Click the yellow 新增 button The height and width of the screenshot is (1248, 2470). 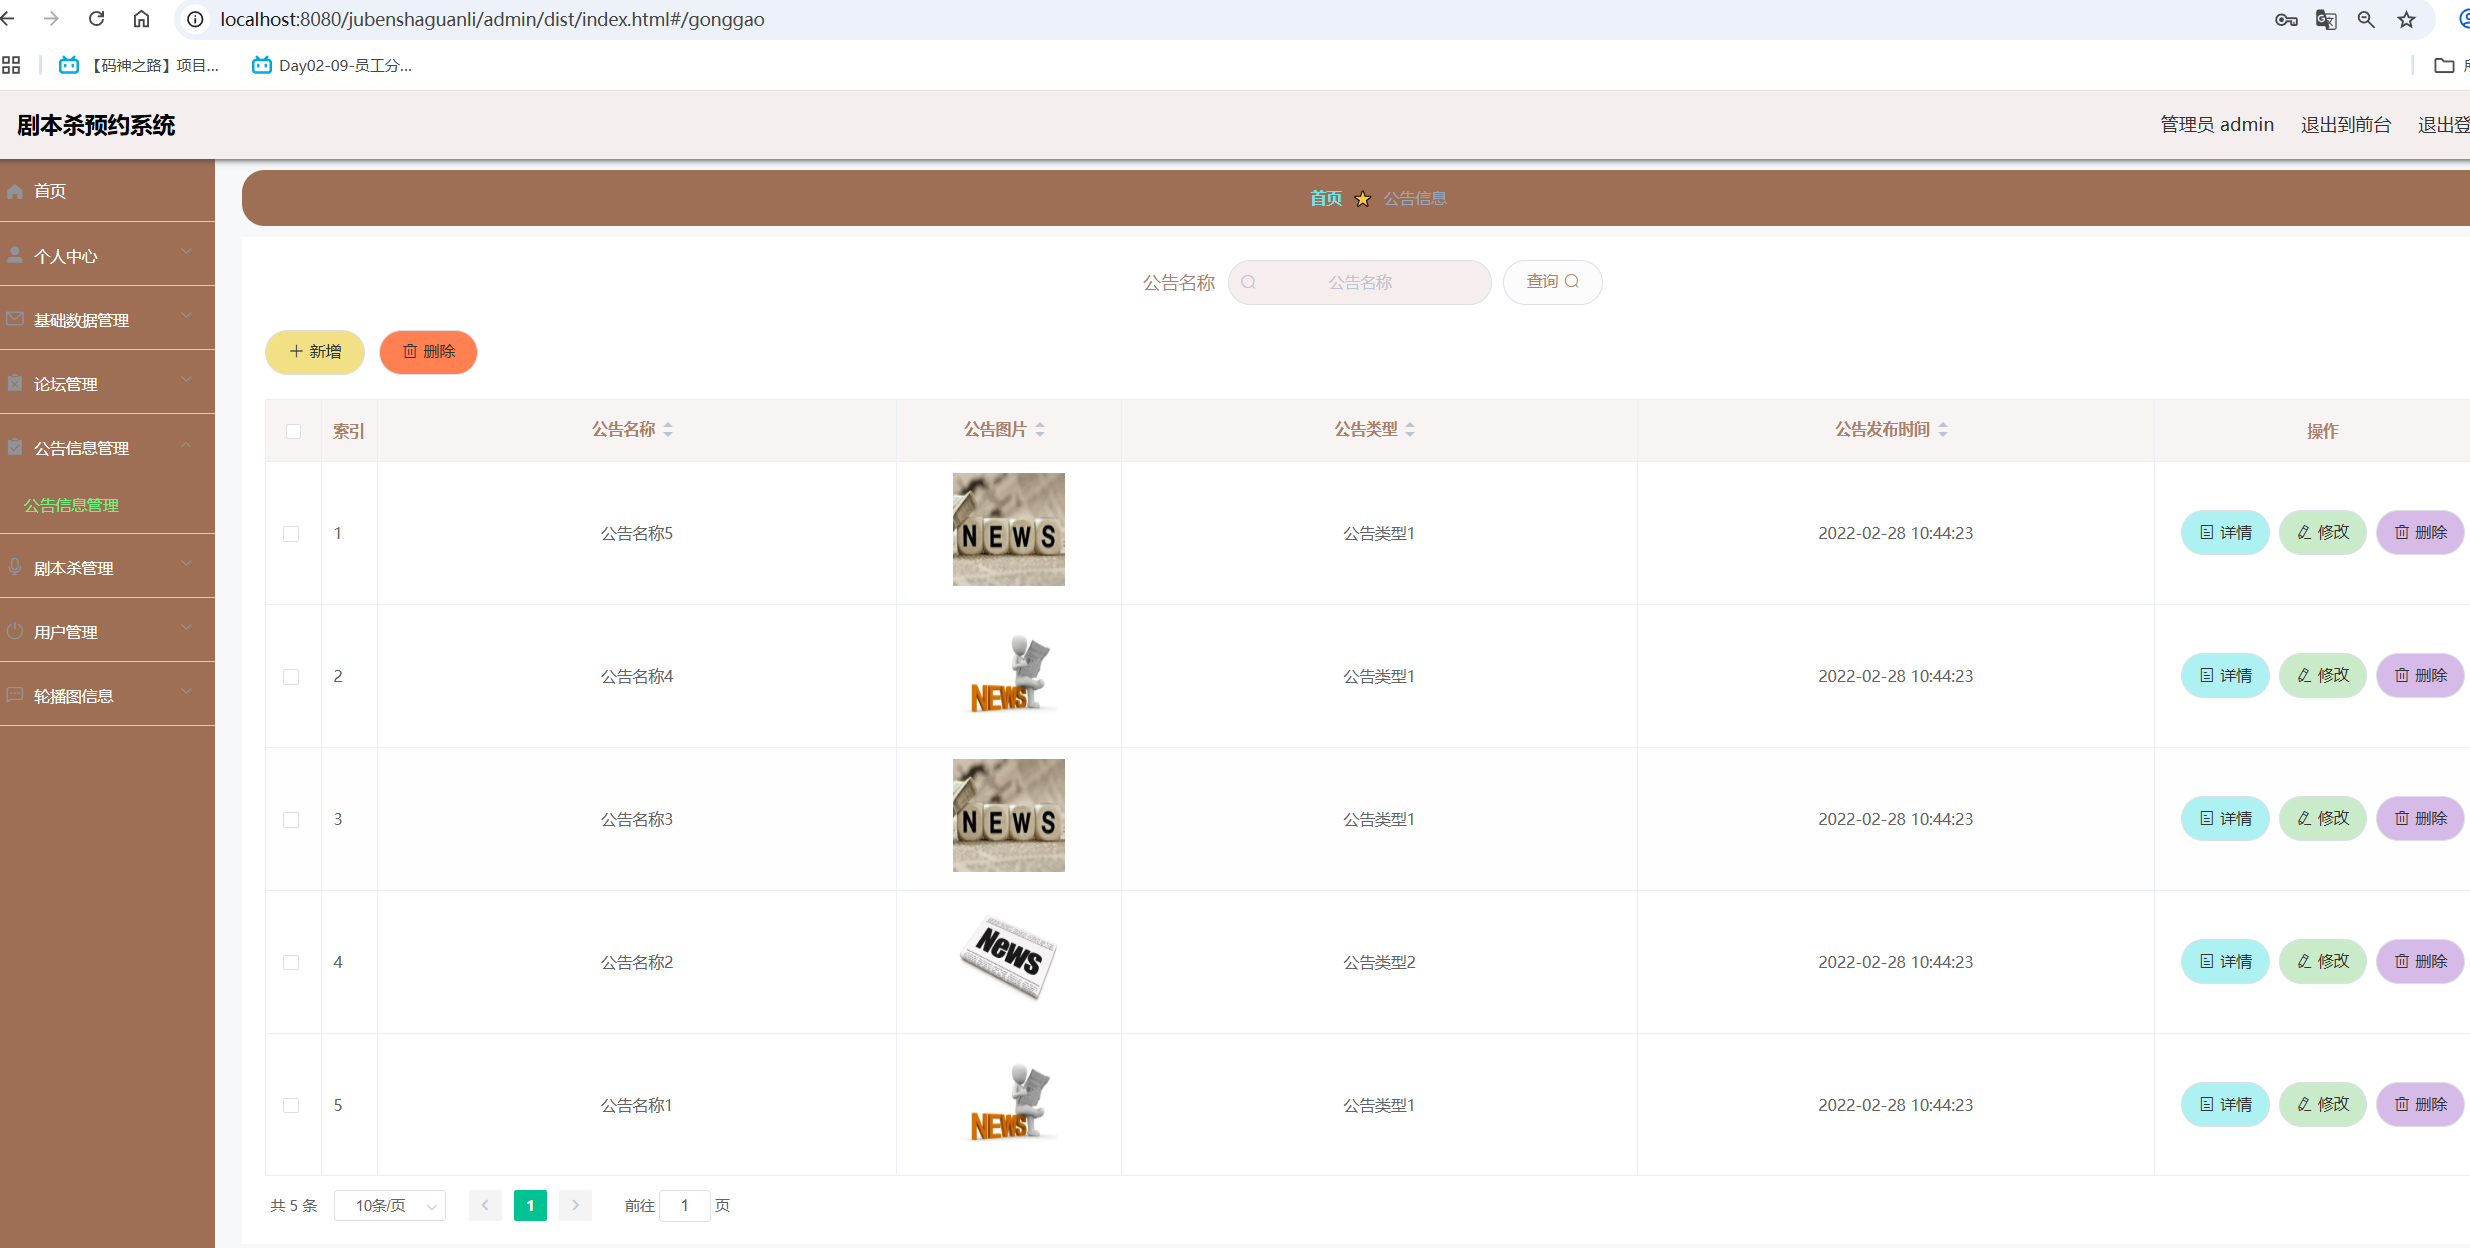click(x=315, y=352)
